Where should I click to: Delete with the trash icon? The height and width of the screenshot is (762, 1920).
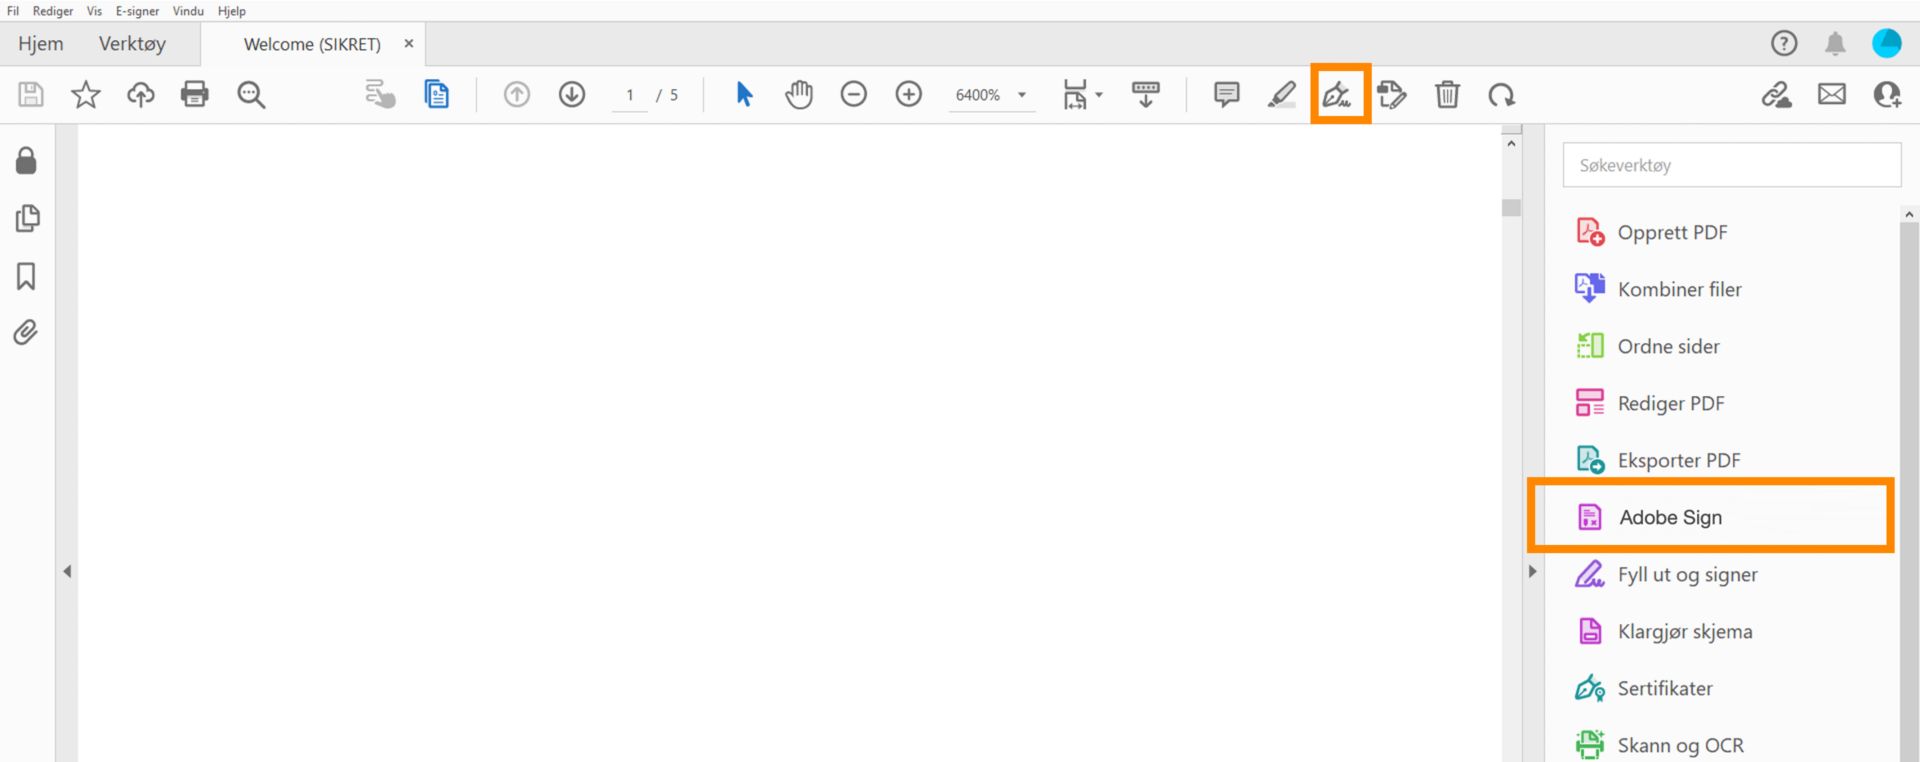point(1447,95)
